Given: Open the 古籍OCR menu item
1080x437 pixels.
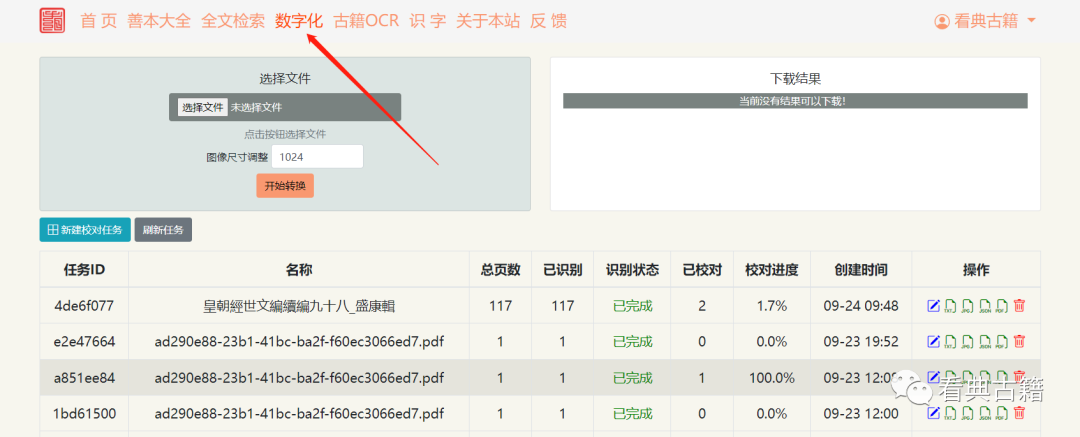Looking at the screenshot, I should (366, 21).
